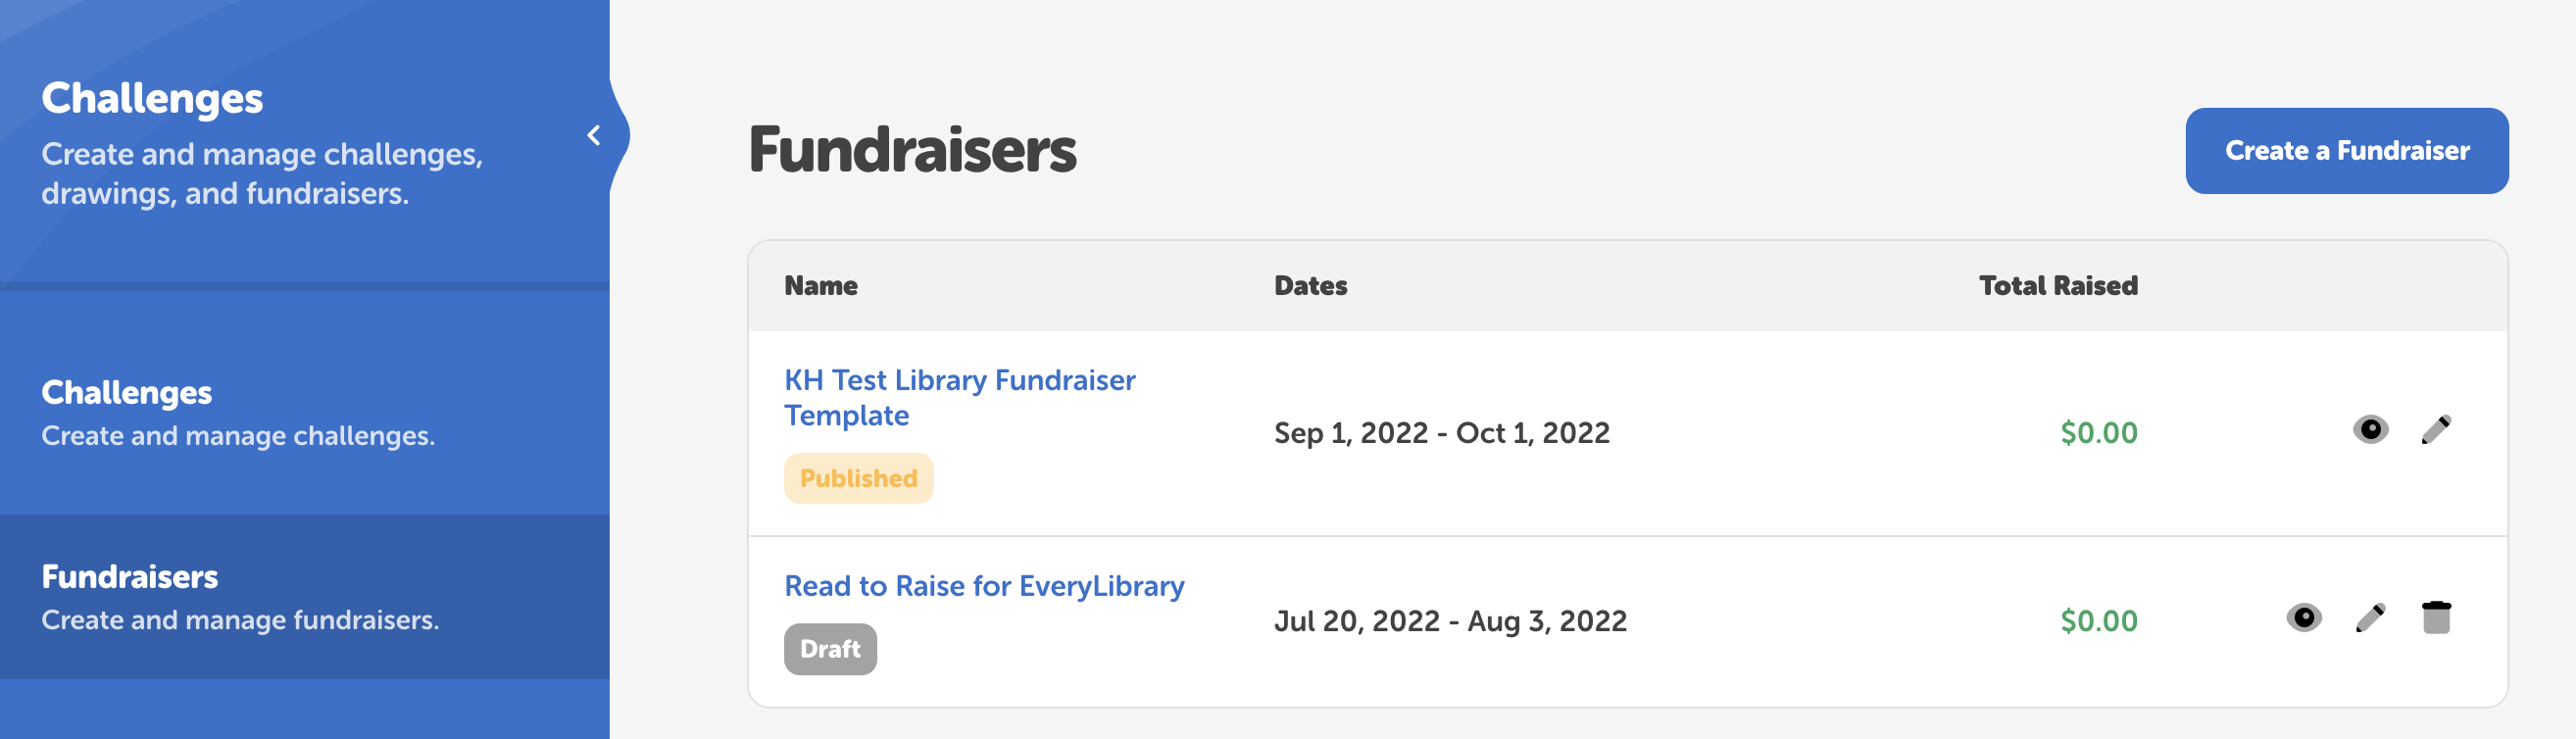This screenshot has height=739, width=2576.
Task: Select Fundraisers in the sidebar
Action: click(128, 577)
